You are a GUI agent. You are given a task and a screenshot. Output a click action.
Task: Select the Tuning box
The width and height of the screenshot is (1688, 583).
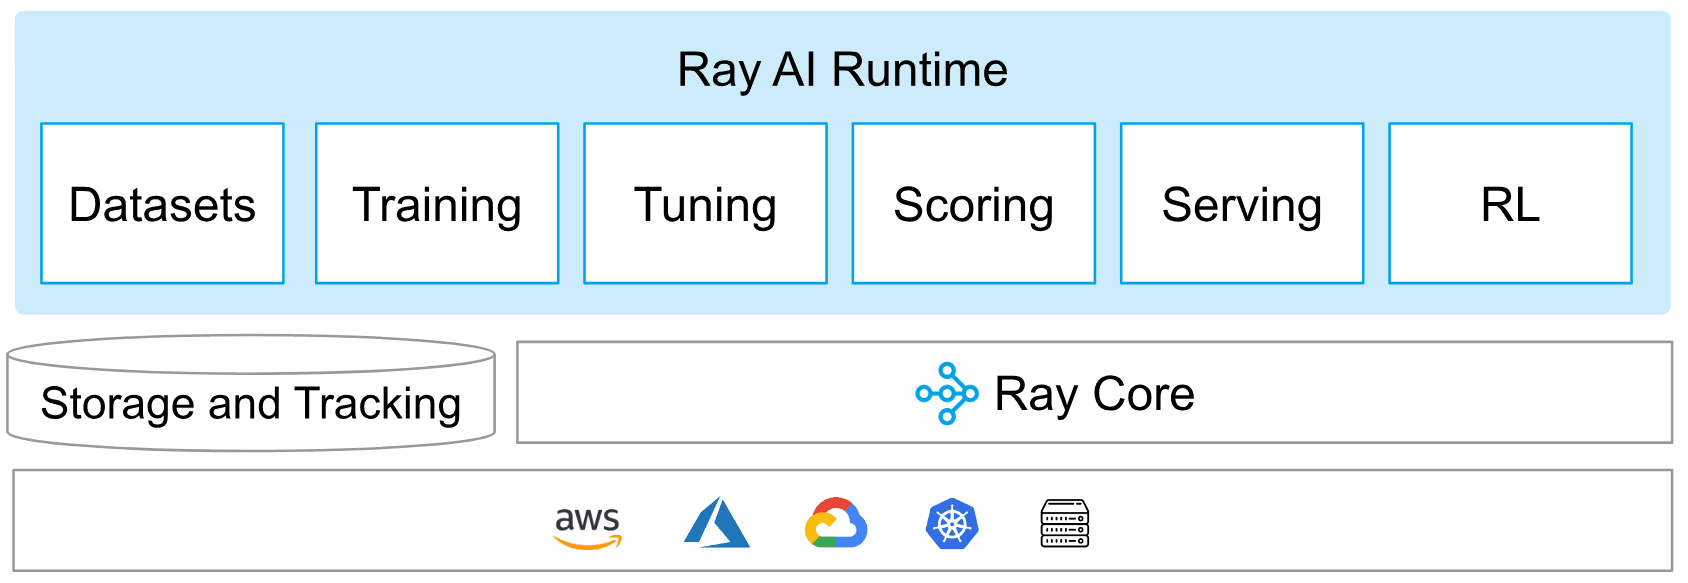705,203
